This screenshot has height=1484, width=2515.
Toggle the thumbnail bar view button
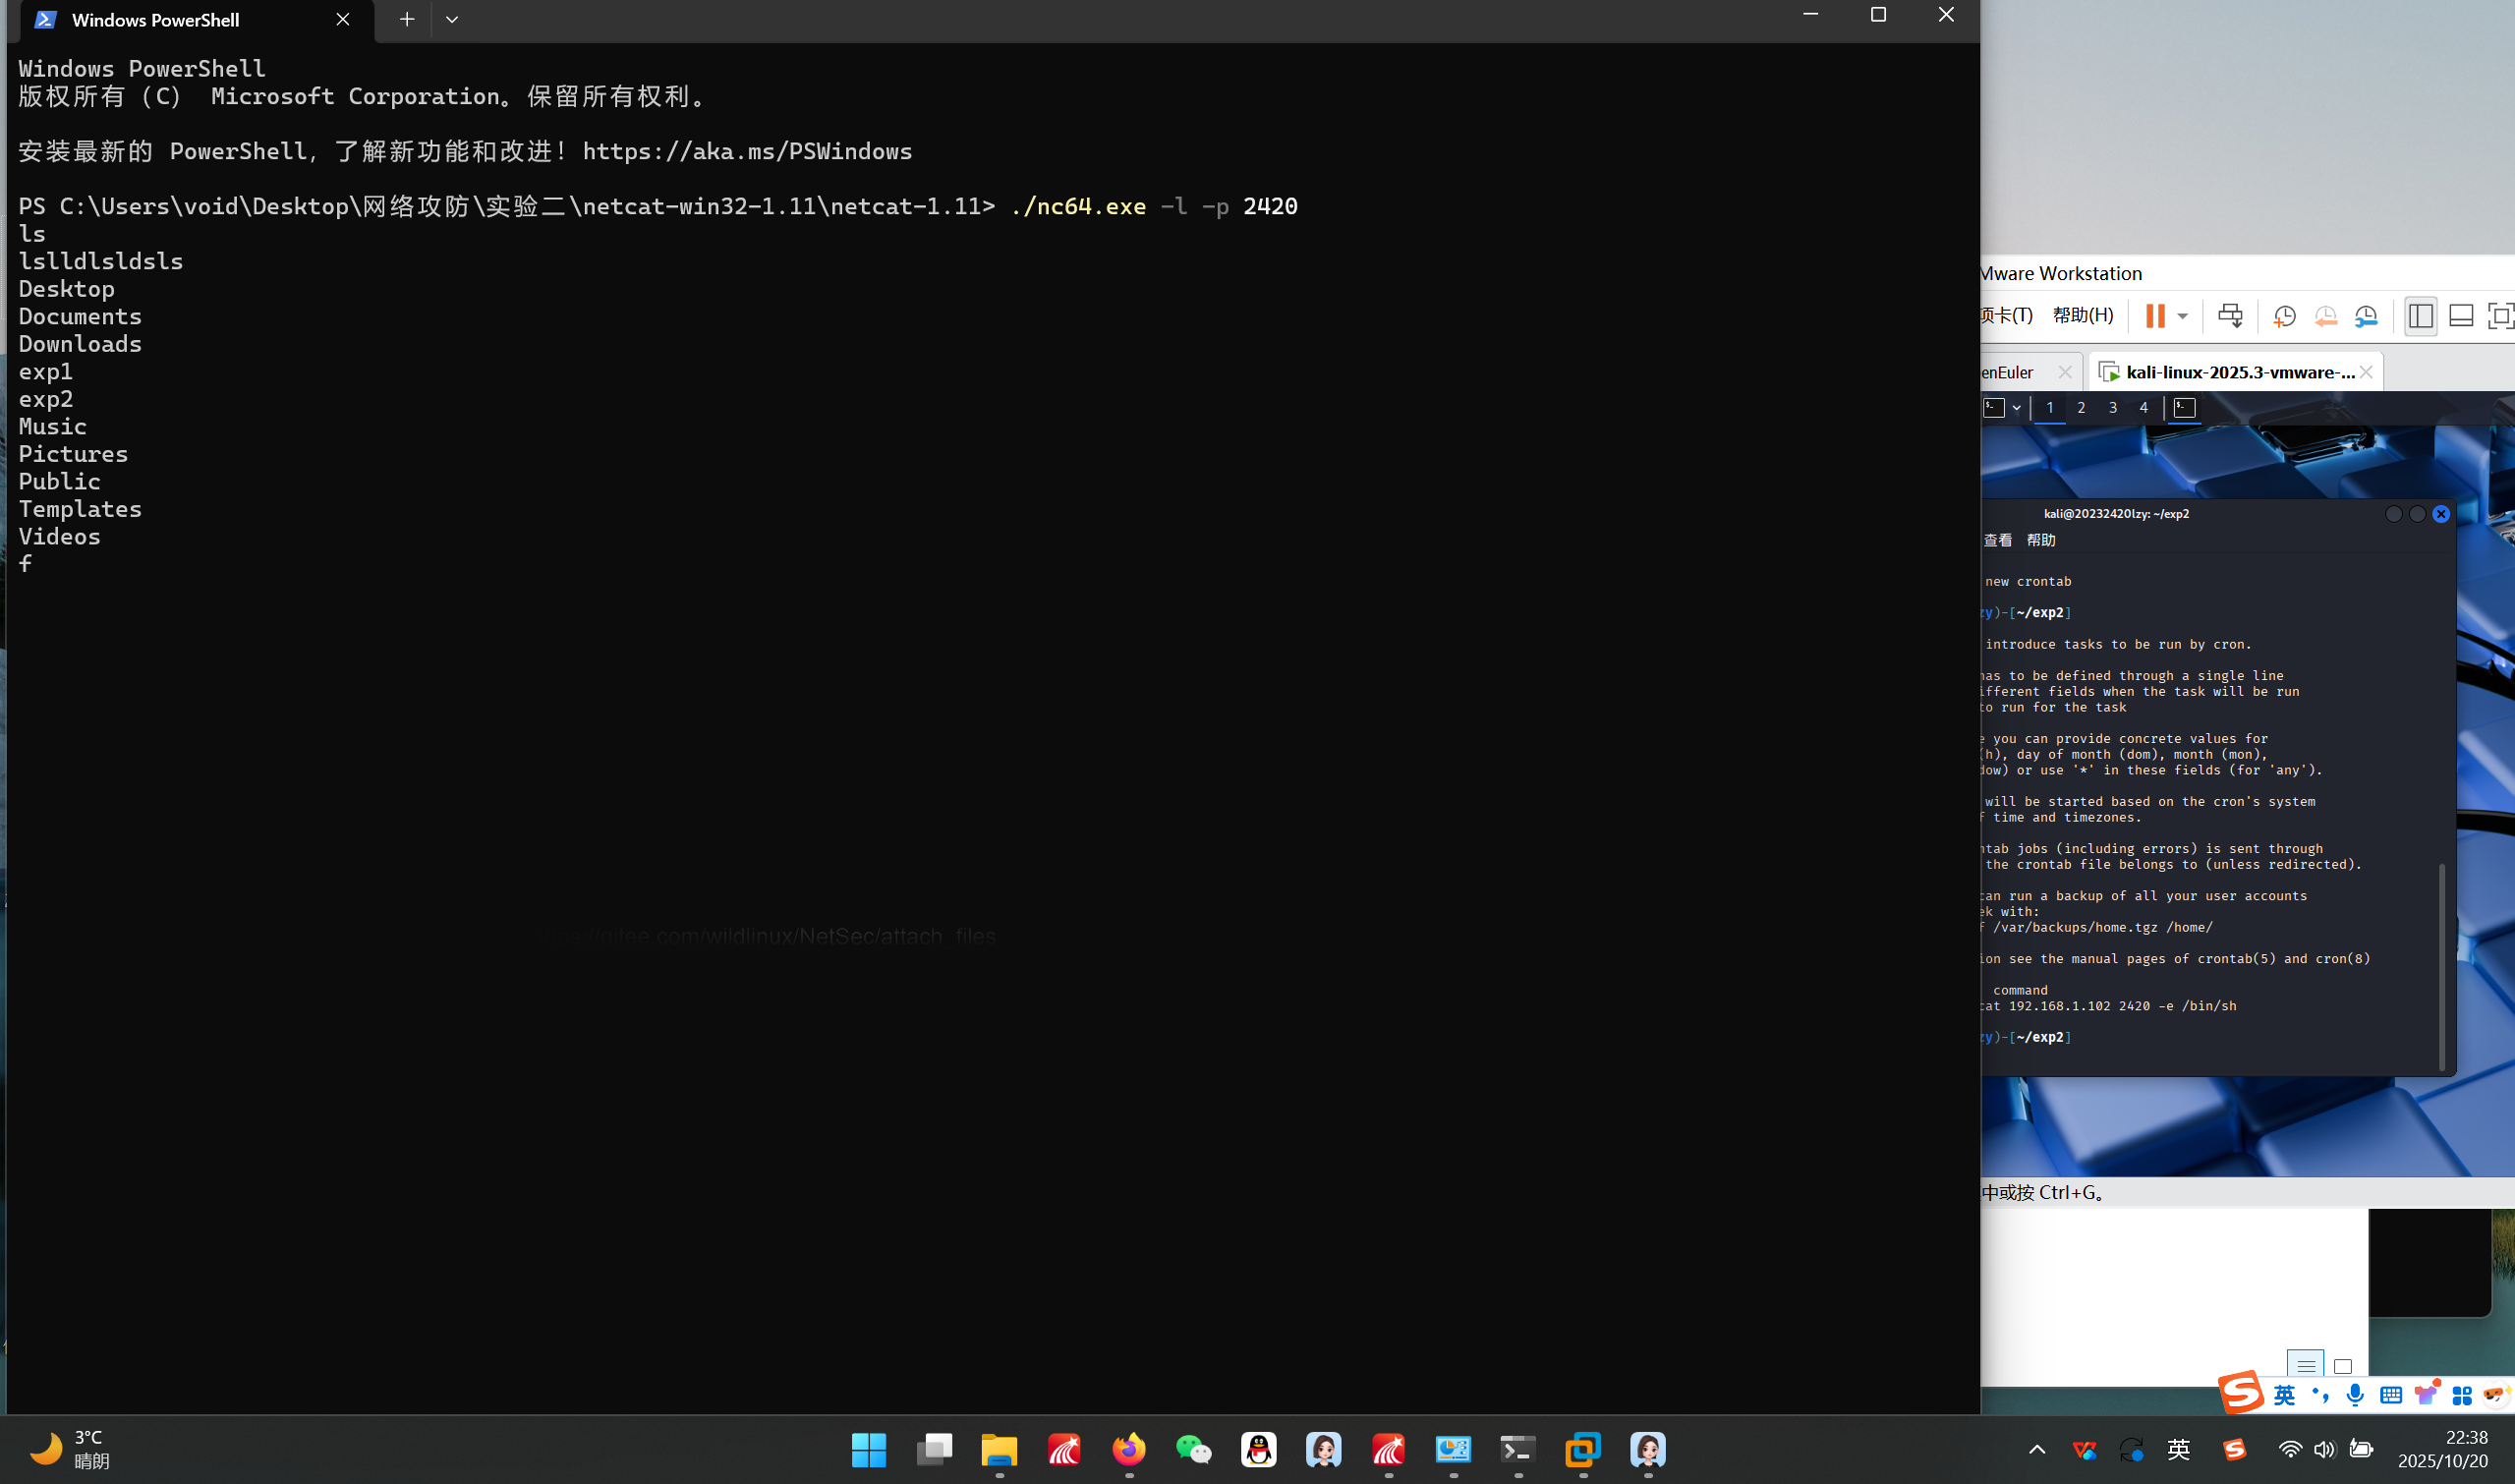(2461, 316)
